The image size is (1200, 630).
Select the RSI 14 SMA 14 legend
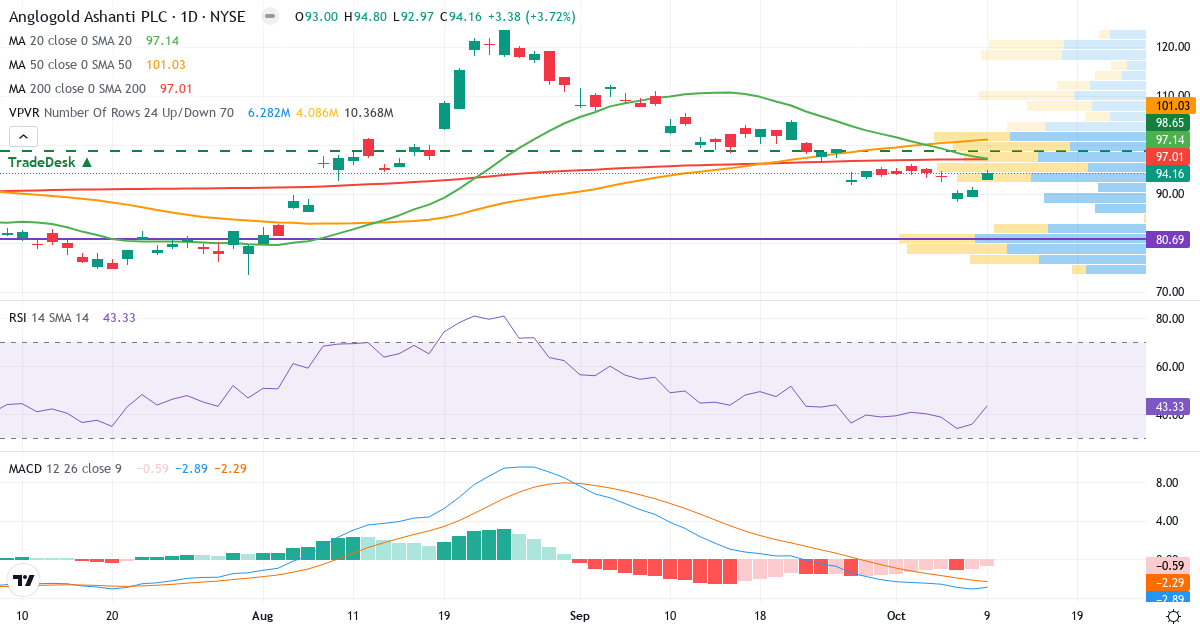[49, 317]
